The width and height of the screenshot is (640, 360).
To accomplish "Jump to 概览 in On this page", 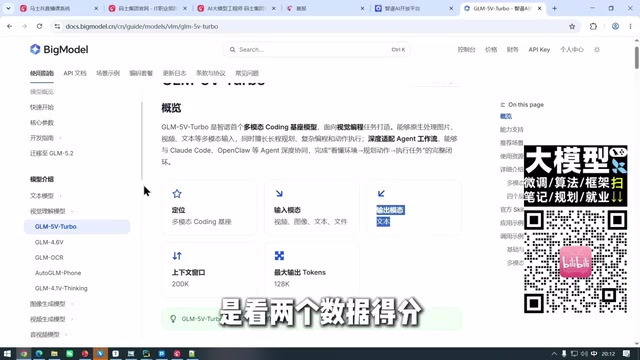I will [506, 116].
